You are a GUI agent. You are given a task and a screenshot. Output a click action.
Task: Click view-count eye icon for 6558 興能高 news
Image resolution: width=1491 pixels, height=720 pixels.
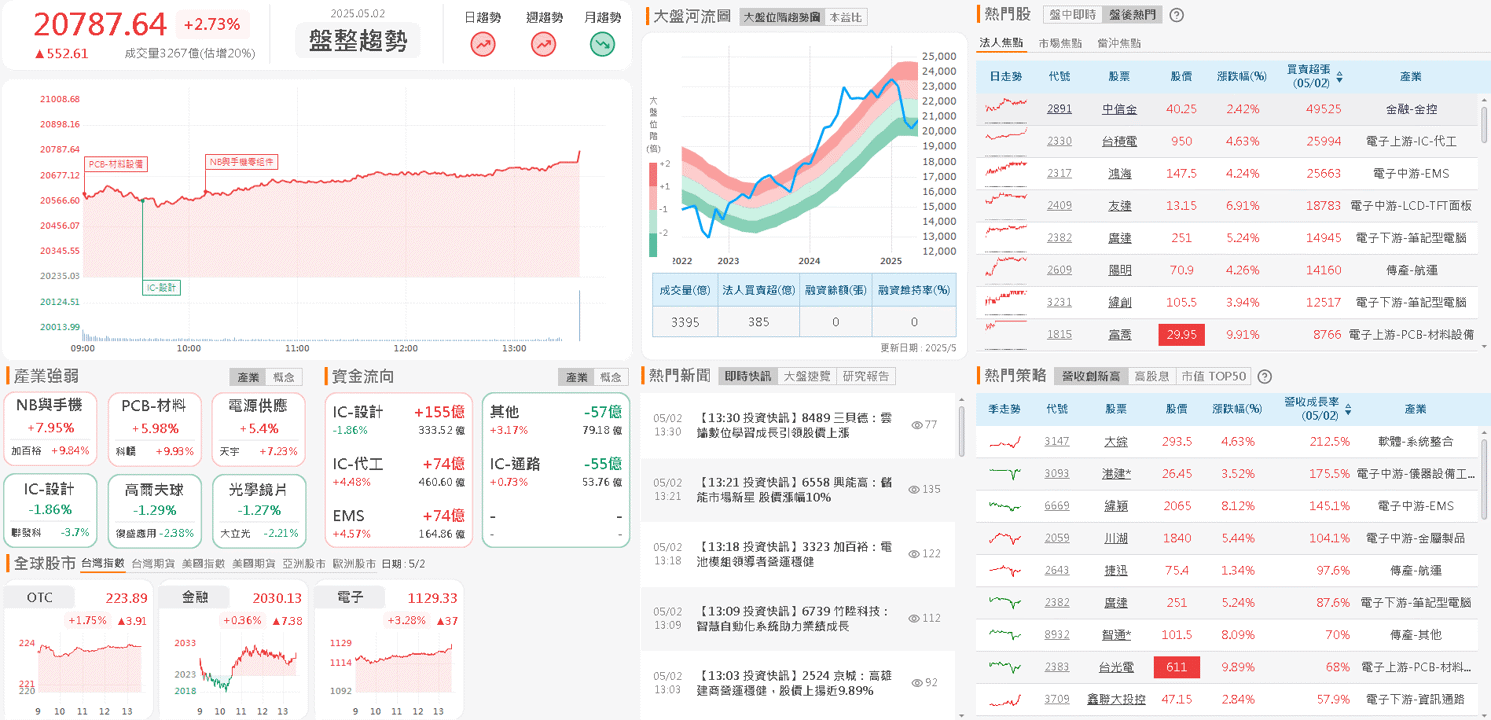(914, 489)
